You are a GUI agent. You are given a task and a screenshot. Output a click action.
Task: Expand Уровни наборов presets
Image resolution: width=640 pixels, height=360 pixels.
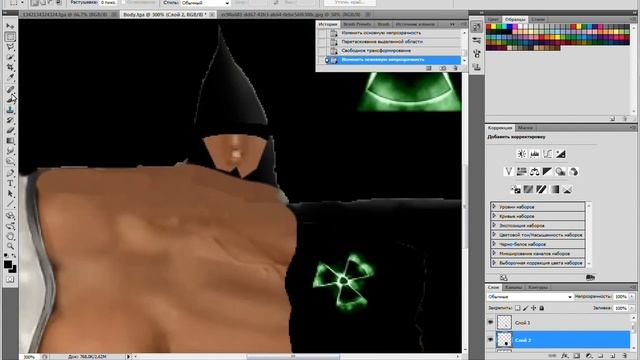pos(494,207)
